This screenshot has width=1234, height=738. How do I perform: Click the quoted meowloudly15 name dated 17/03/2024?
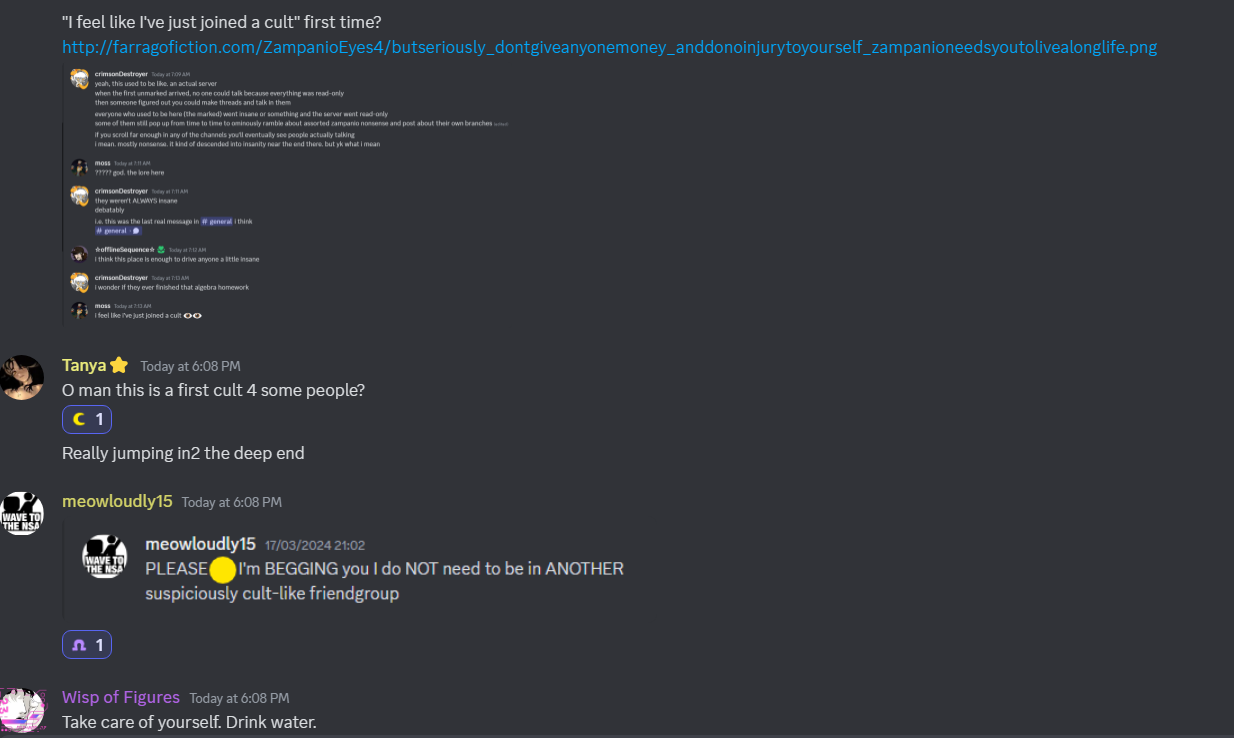coord(200,544)
